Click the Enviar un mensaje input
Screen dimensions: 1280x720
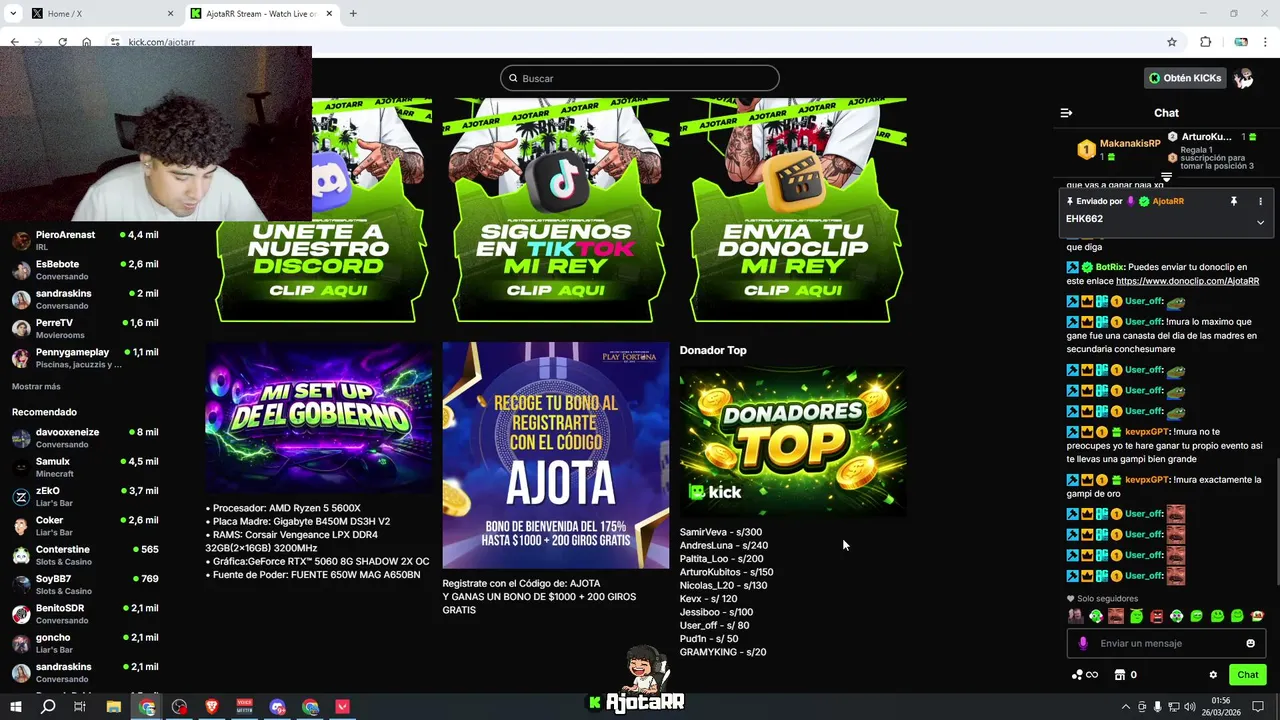1166,643
